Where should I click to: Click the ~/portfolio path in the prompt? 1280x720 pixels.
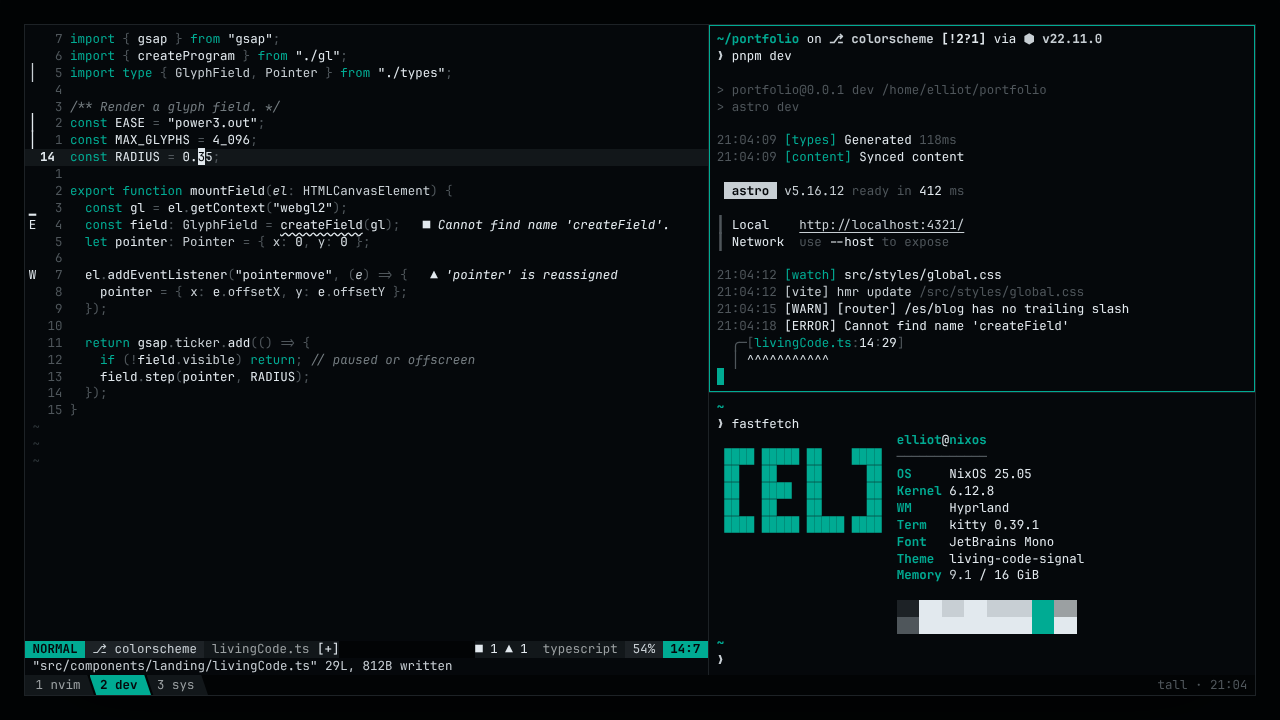pos(758,39)
